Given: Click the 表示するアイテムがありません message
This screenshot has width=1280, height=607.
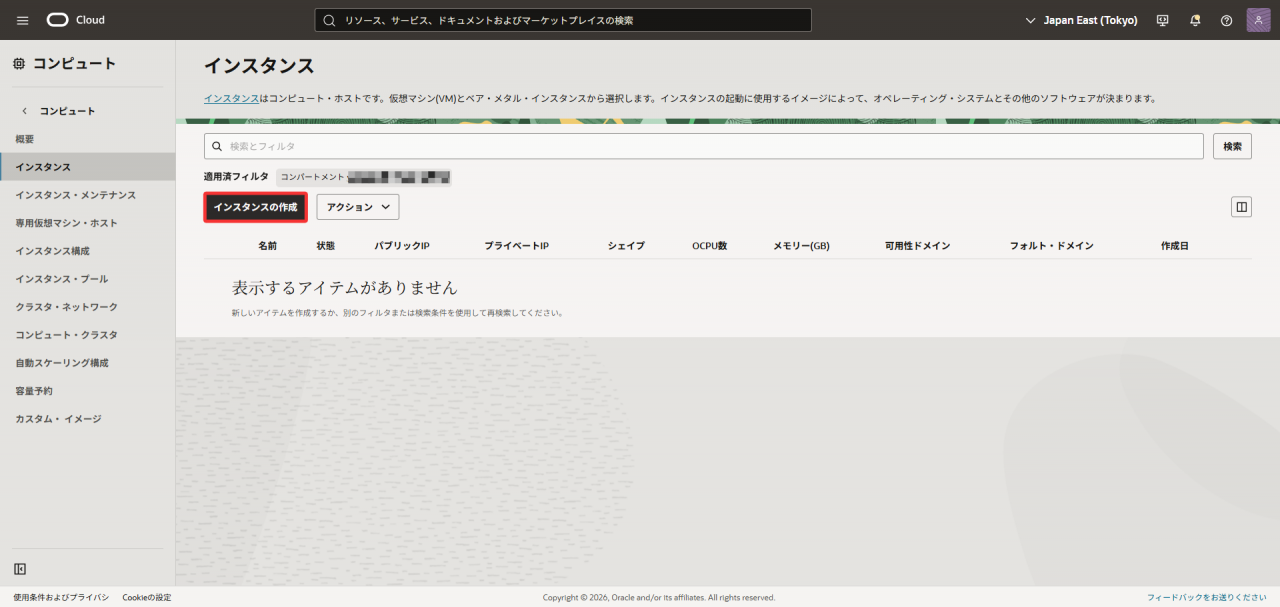Looking at the screenshot, I should tap(345, 288).
